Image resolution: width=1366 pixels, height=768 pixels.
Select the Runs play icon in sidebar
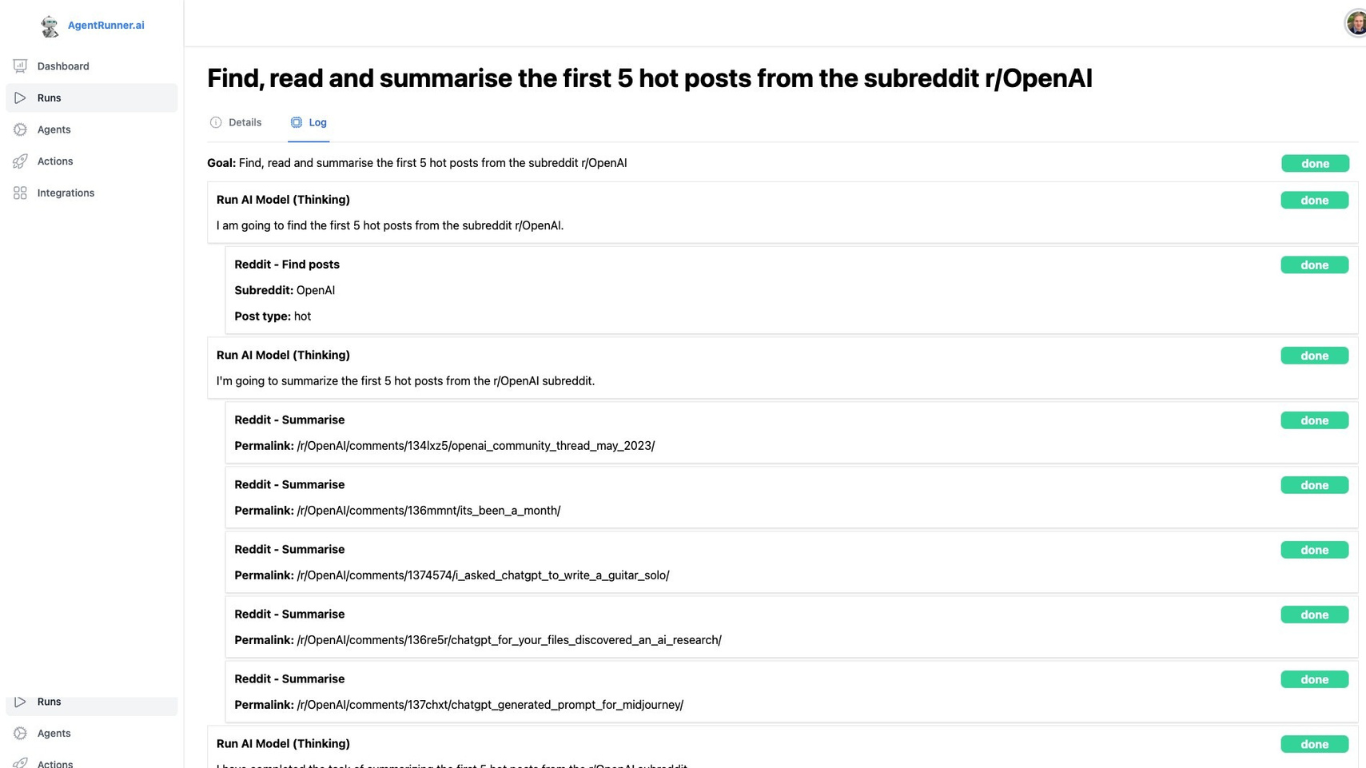pos(18,97)
